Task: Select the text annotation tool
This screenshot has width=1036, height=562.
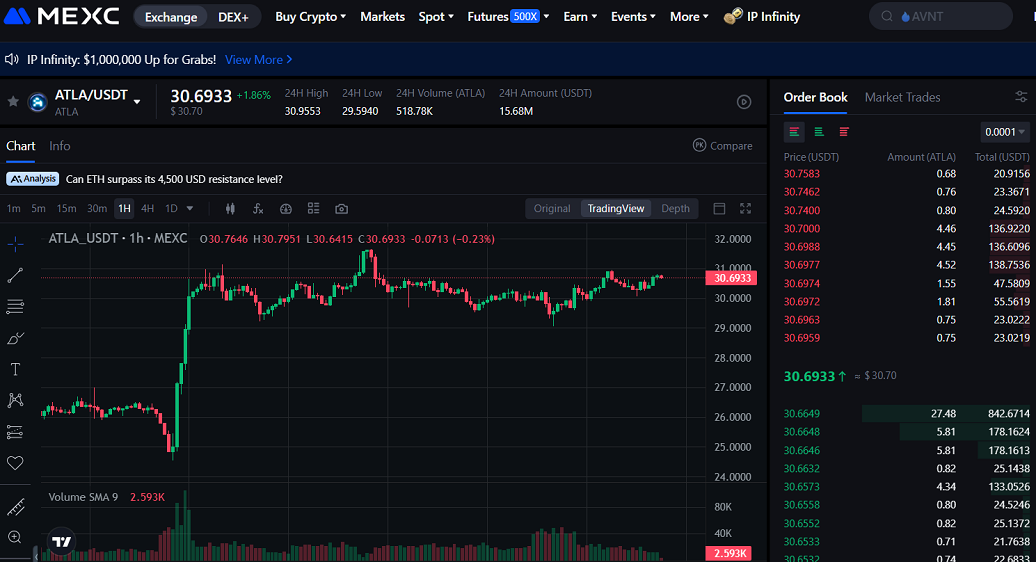Action: 15,369
